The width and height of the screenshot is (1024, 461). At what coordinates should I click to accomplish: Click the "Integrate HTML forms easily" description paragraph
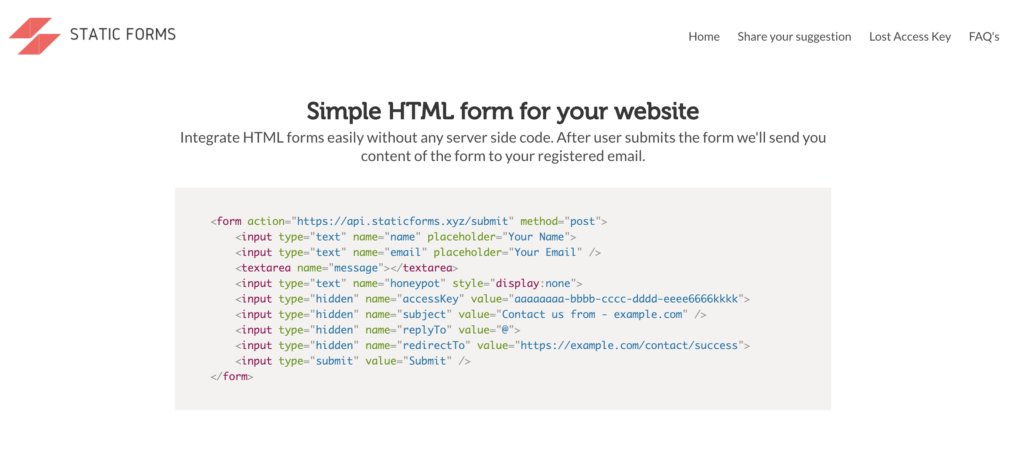[502, 147]
